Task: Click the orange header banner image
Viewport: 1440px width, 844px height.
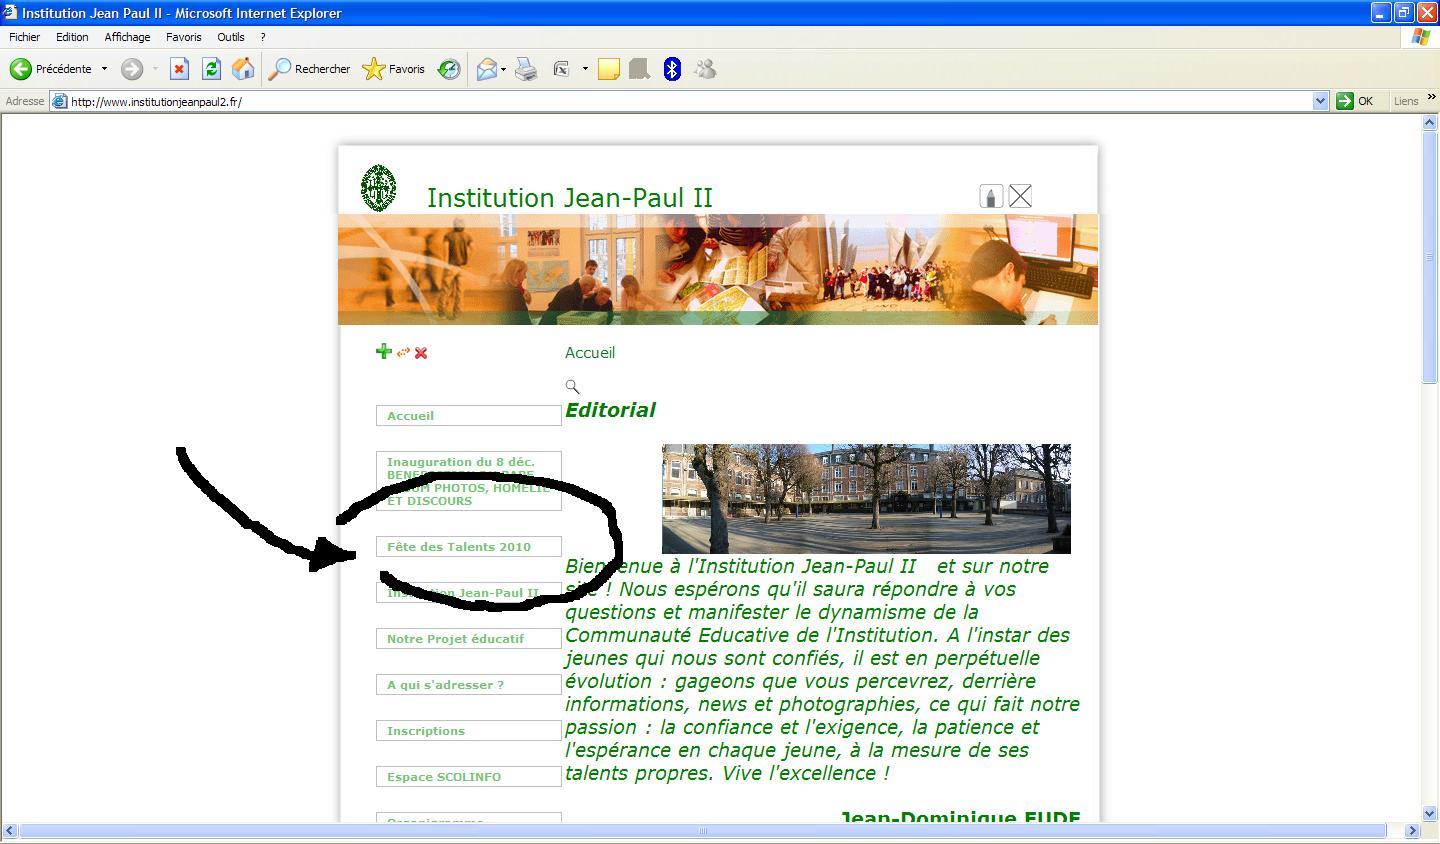Action: click(718, 270)
